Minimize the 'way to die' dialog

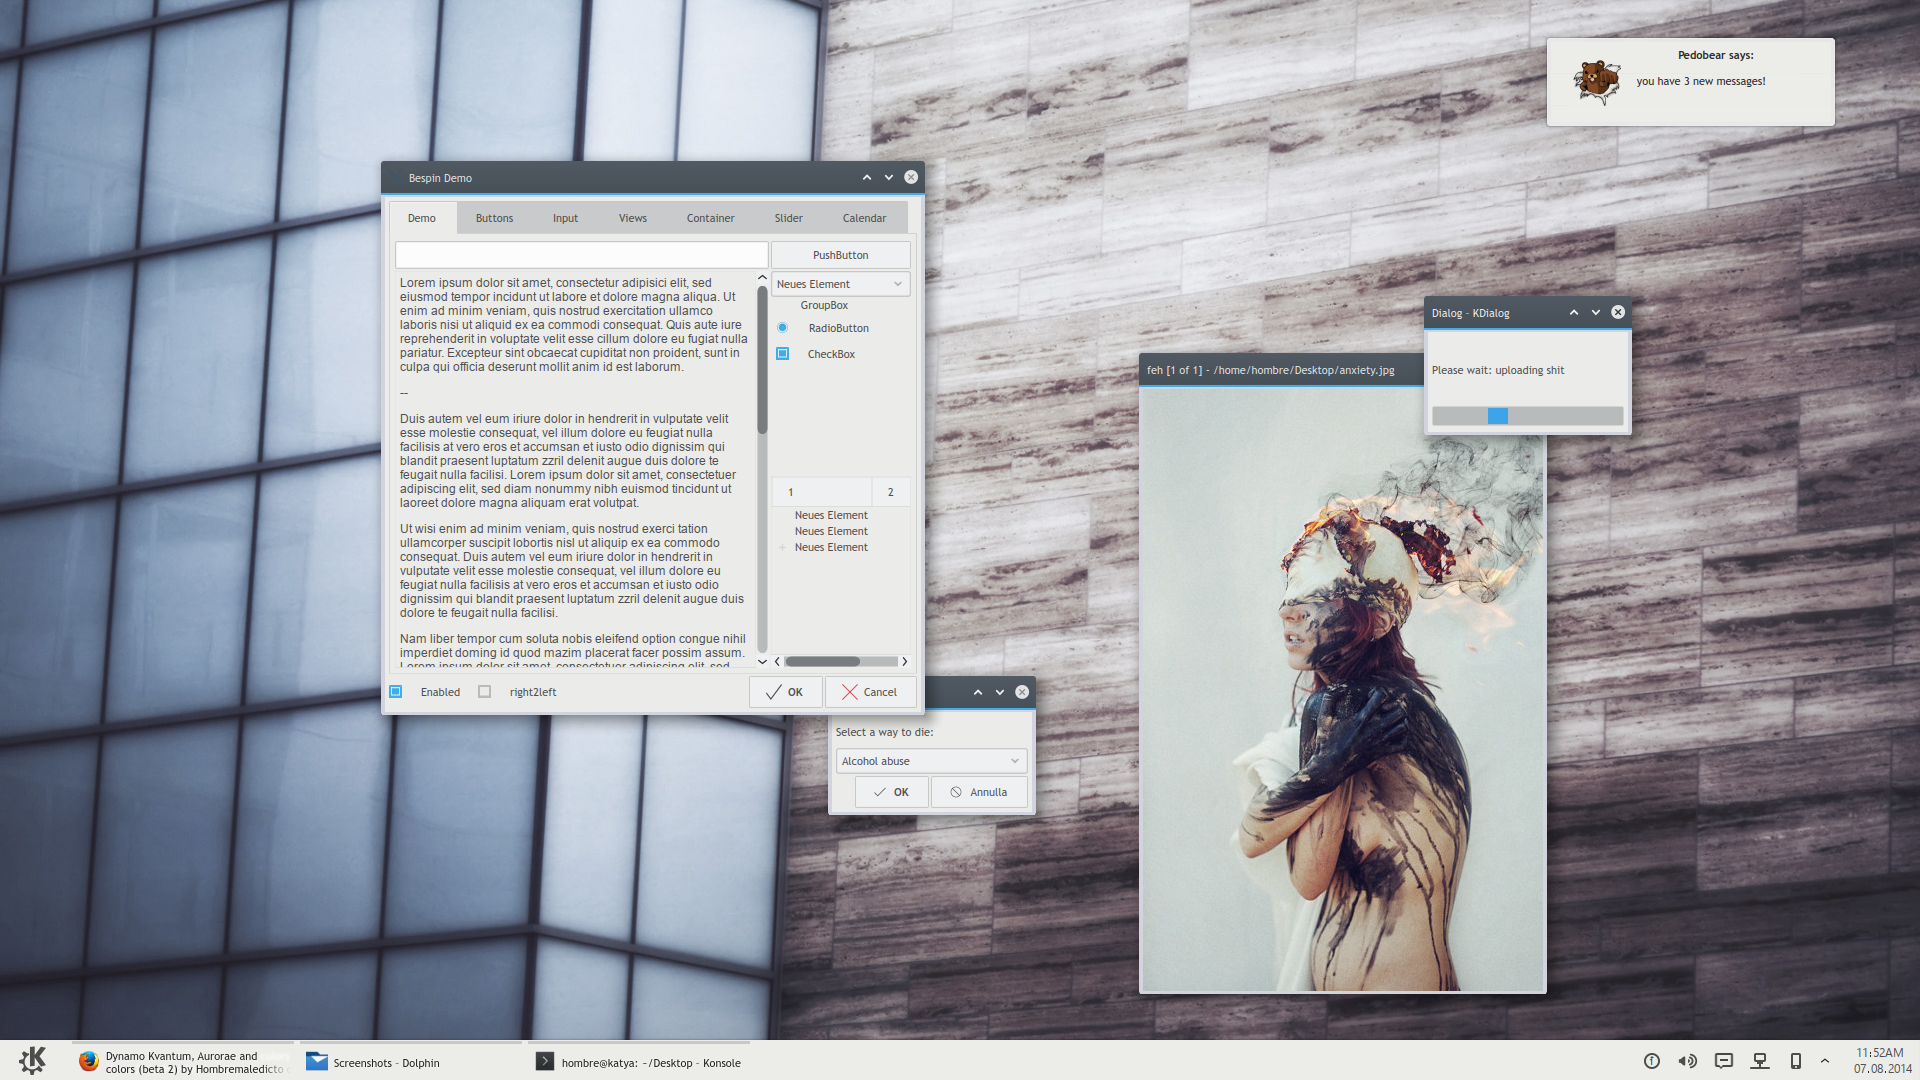(1000, 692)
